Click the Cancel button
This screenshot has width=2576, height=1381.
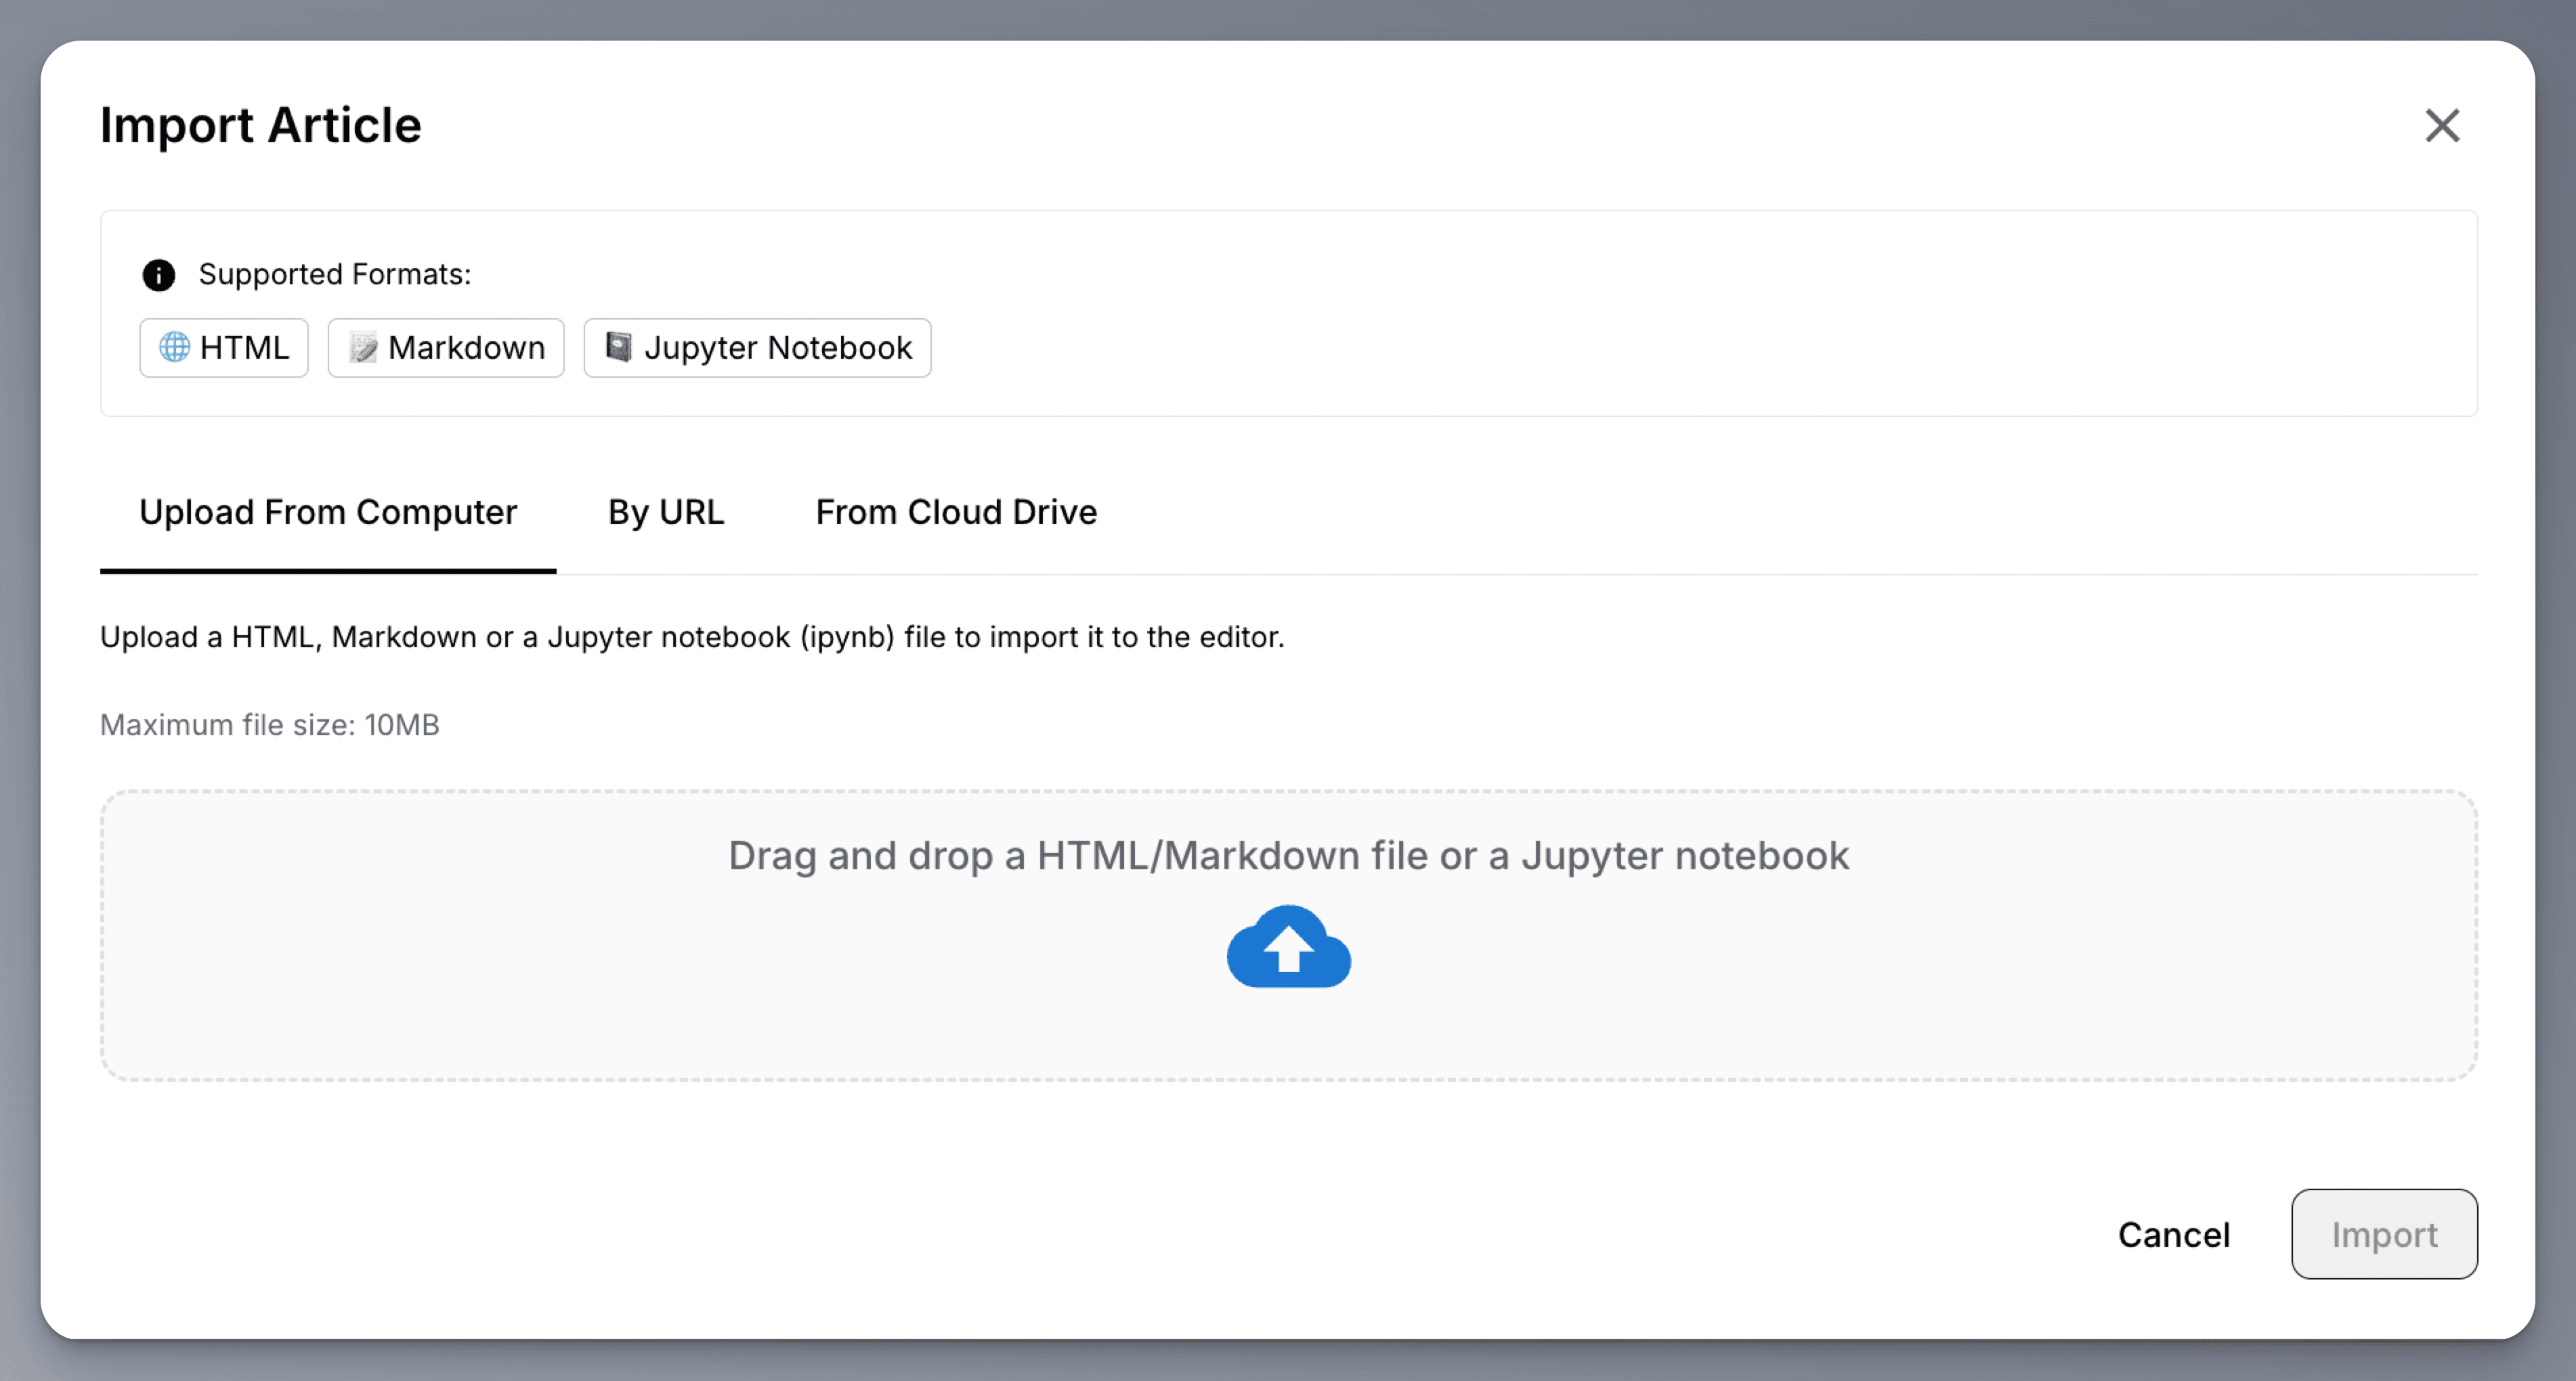pyautogui.click(x=2175, y=1234)
